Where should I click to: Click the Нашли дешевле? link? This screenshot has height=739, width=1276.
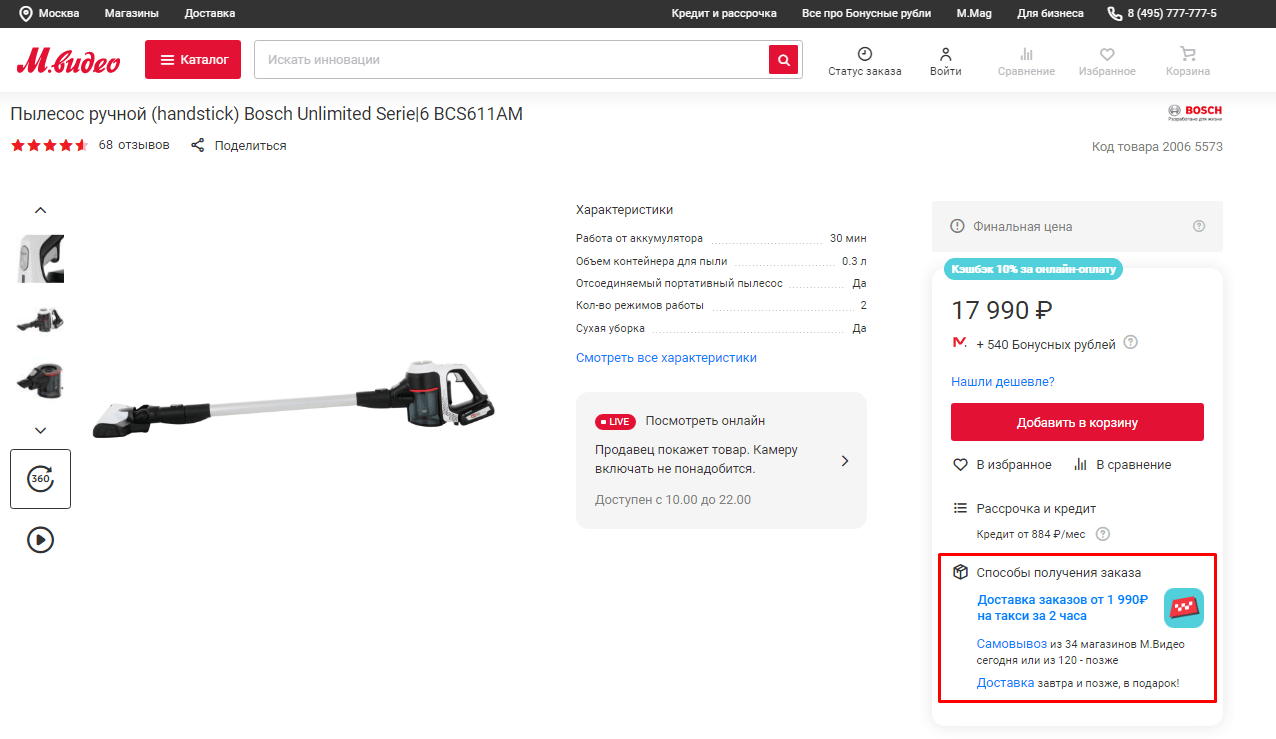[x=1003, y=382]
